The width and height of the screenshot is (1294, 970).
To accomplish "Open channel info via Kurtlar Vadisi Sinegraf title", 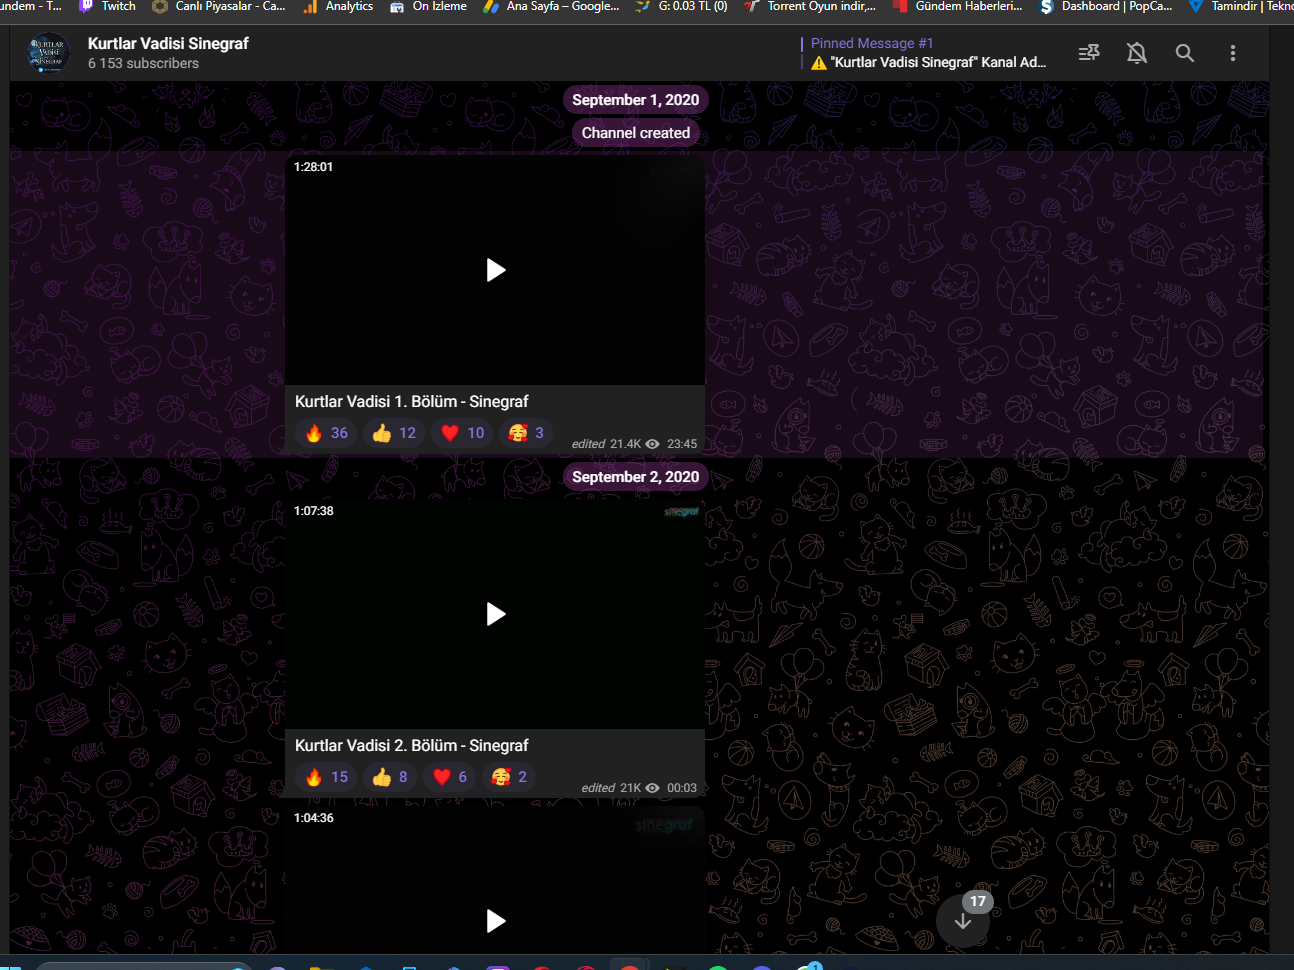I will point(168,43).
